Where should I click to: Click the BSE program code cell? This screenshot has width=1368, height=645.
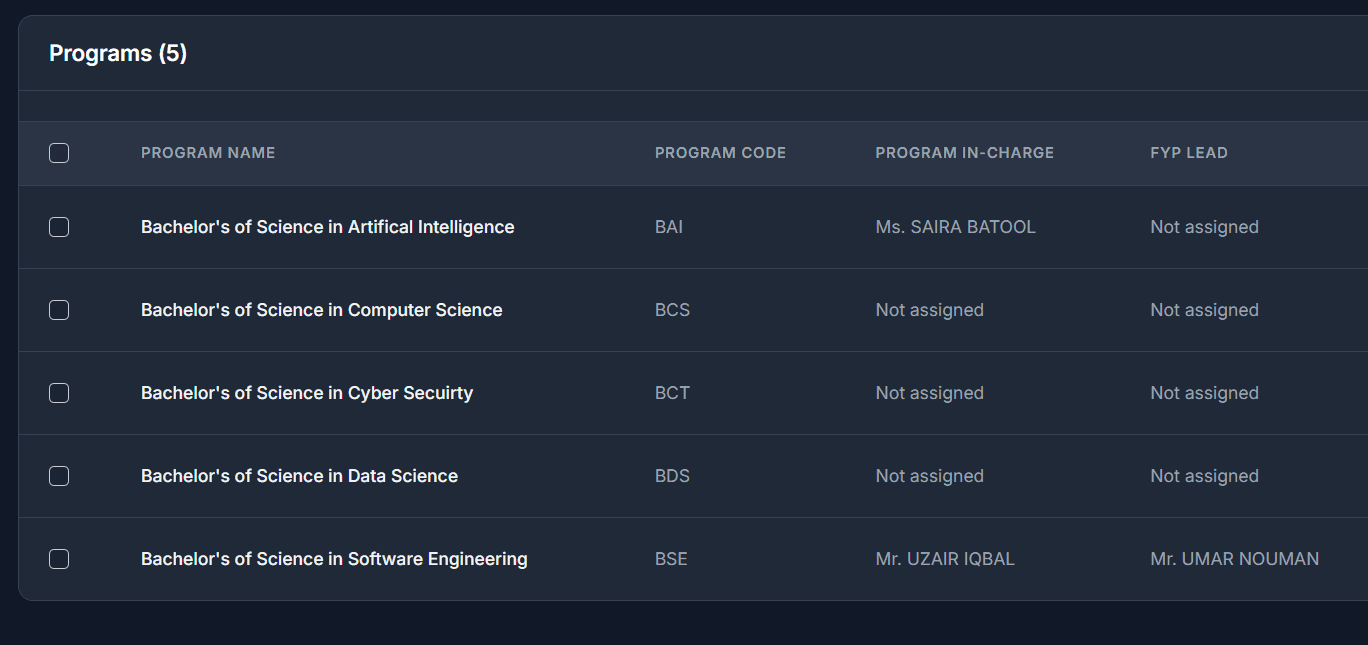[x=671, y=559]
